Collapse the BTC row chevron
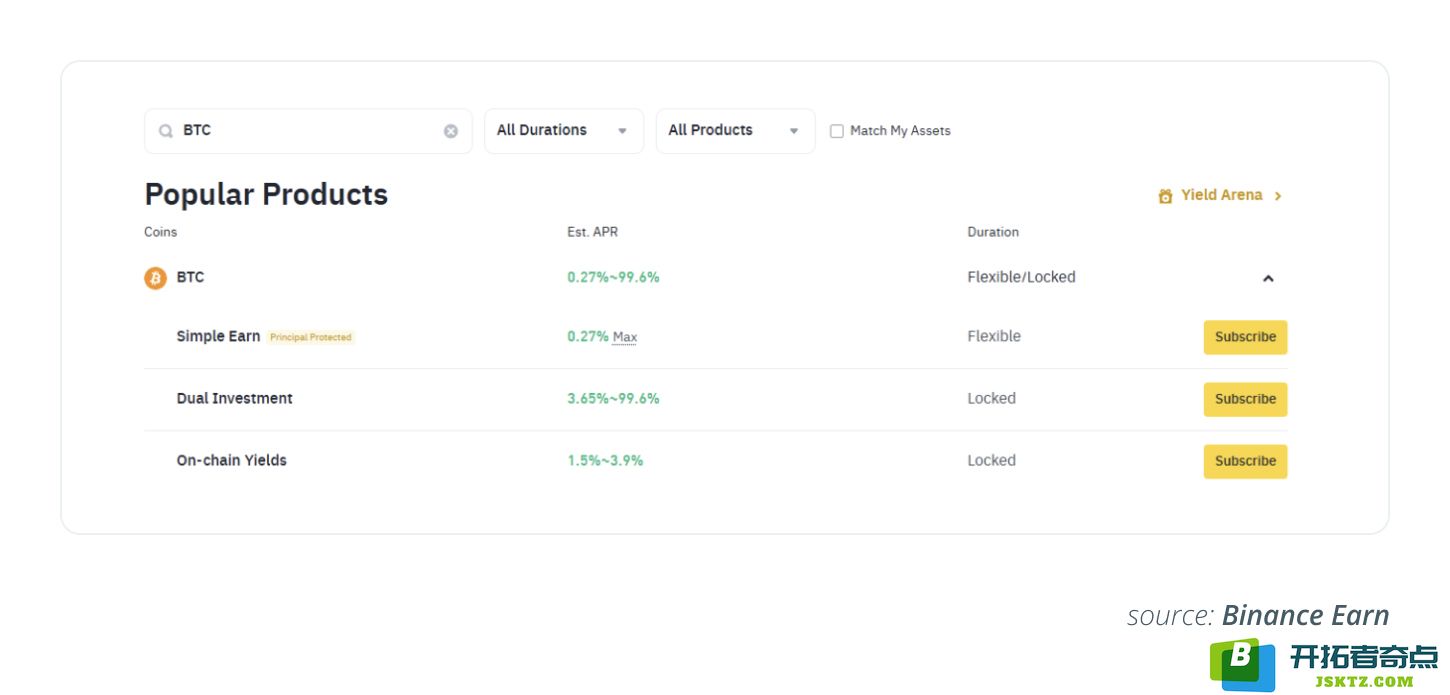Viewport: 1450px width, 695px height. click(1268, 278)
